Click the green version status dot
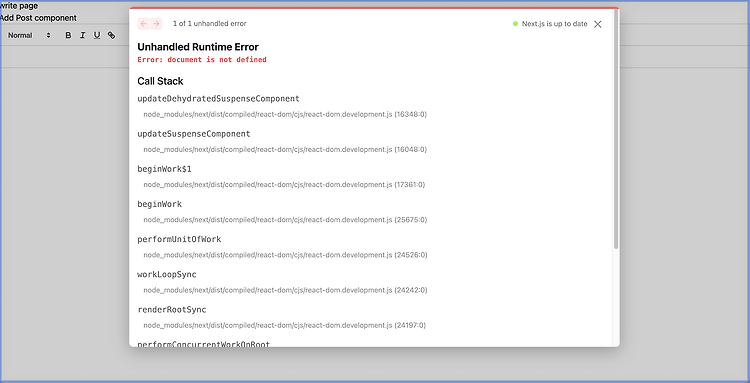The height and width of the screenshot is (383, 750). (515, 24)
